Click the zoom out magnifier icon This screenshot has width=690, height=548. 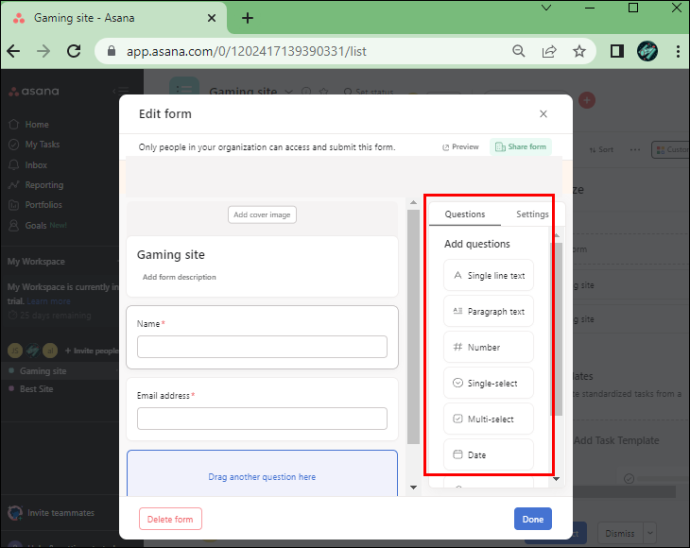pyautogui.click(x=519, y=51)
